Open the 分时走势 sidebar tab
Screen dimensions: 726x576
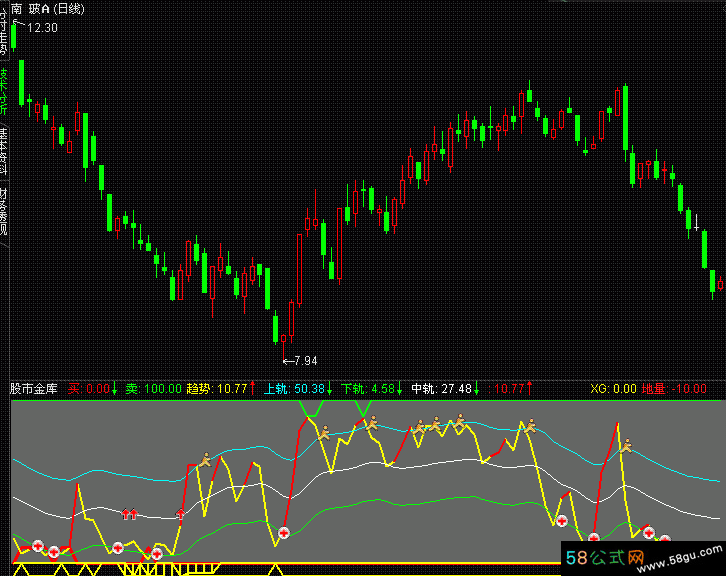4,32
